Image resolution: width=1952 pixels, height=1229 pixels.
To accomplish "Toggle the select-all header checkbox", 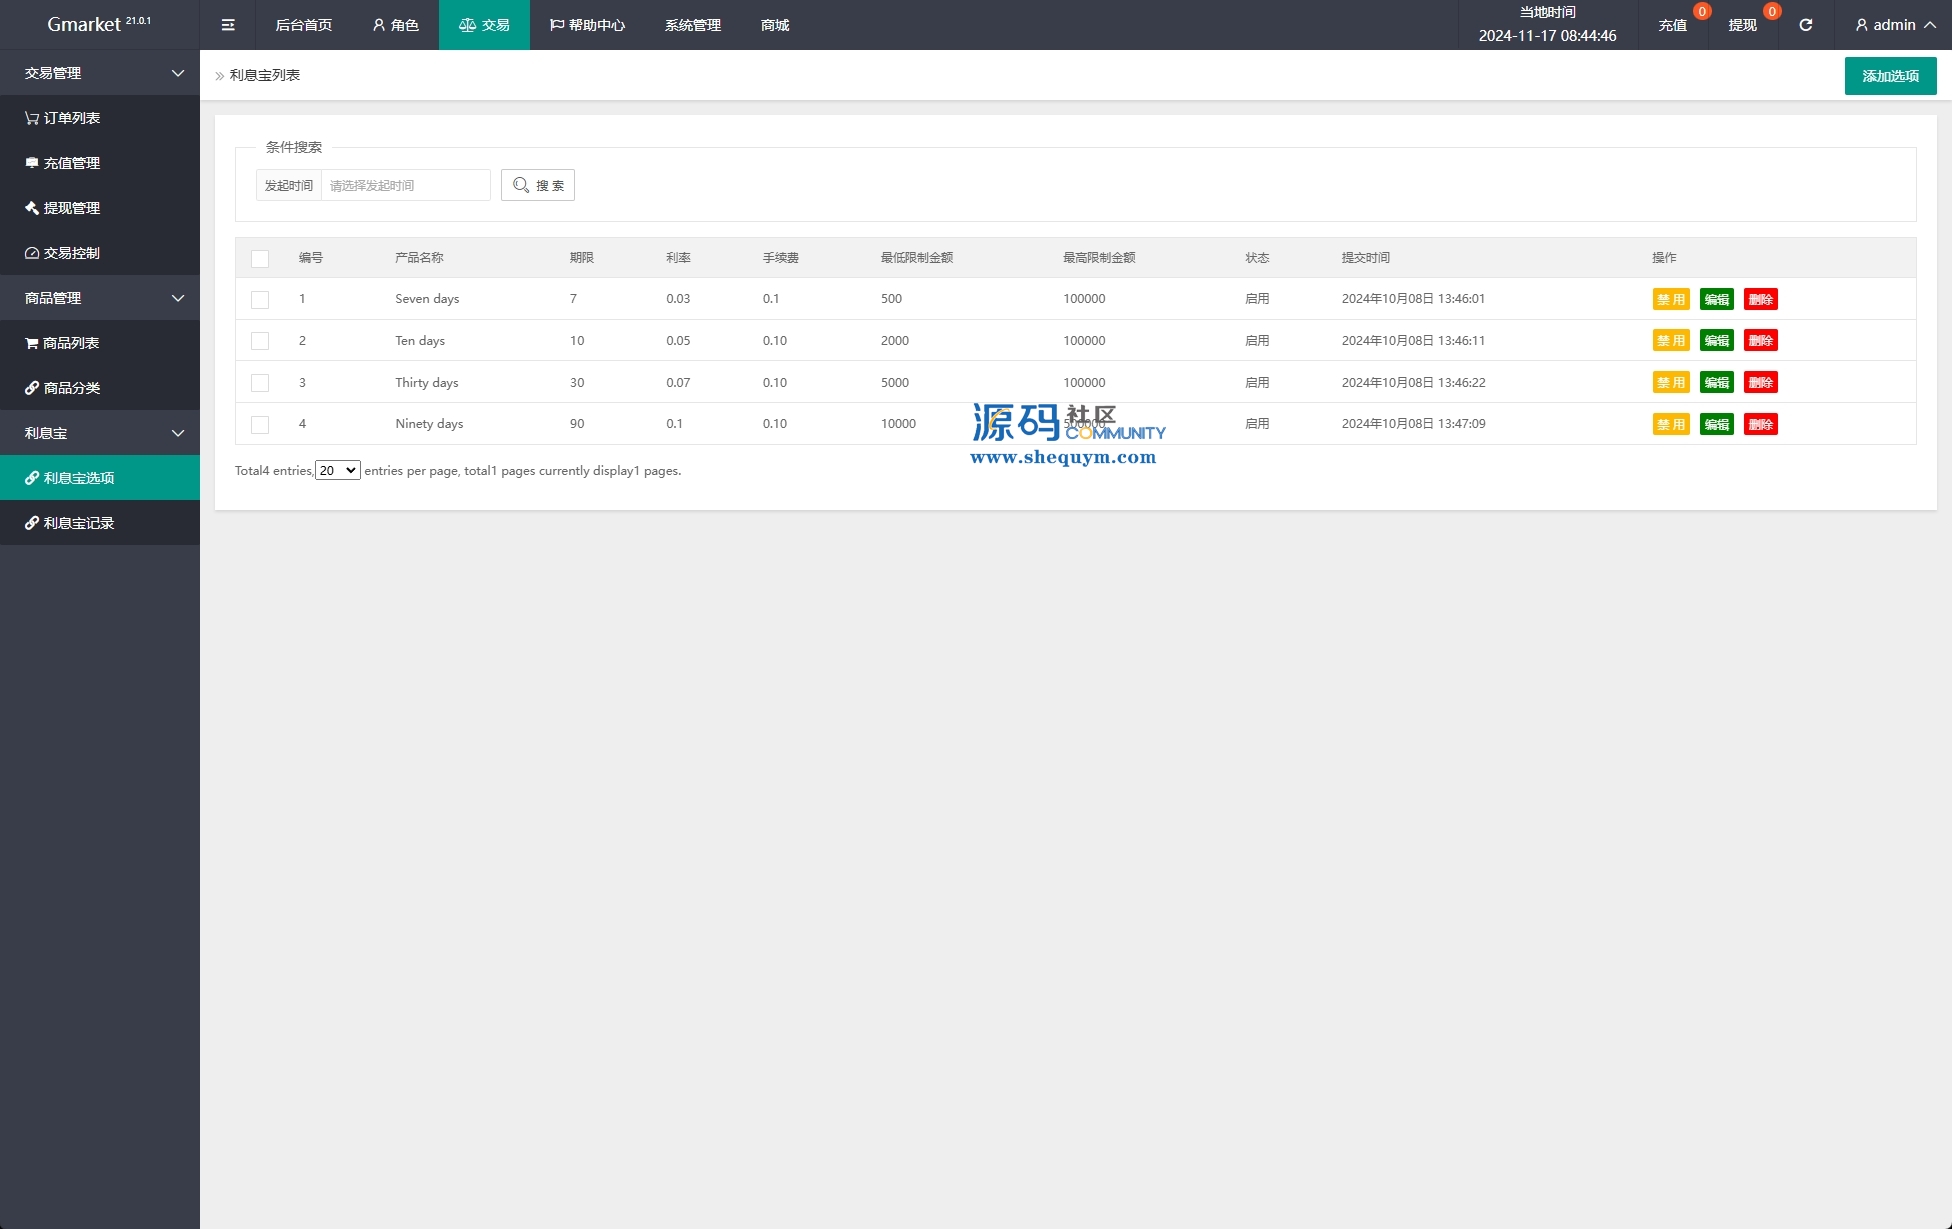I will point(260,258).
